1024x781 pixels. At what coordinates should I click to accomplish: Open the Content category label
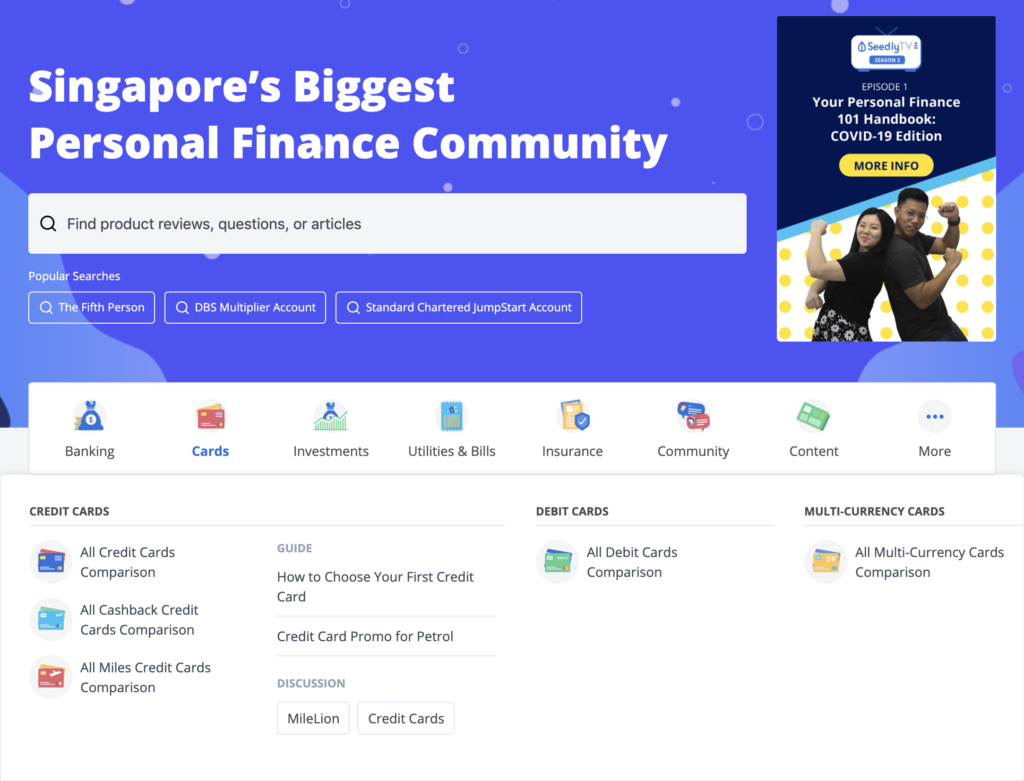click(814, 451)
